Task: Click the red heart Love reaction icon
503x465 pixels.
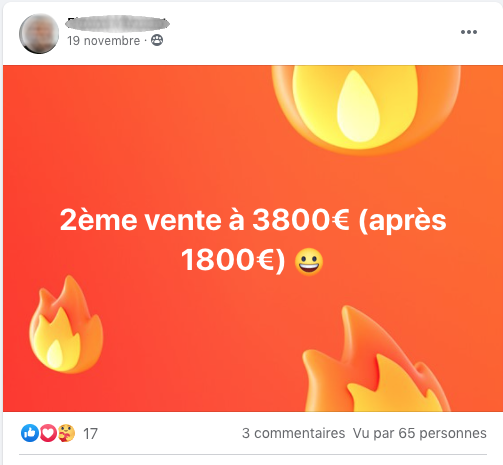Action: [x=48, y=433]
